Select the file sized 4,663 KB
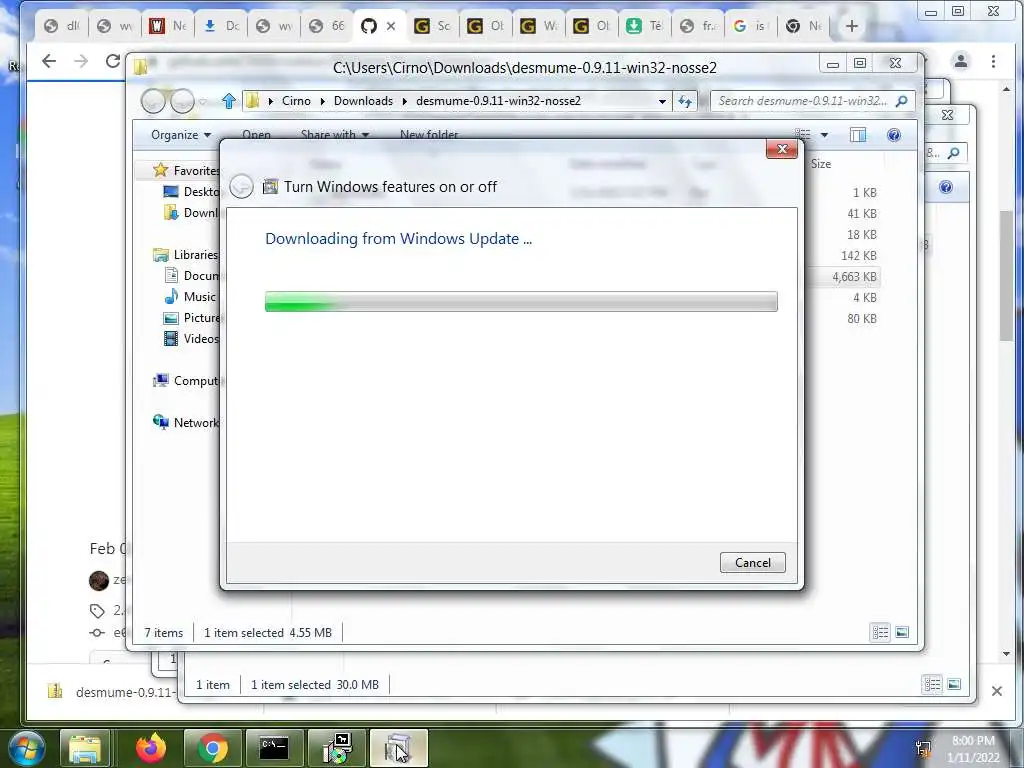Viewport: 1024px width, 768px height. [x=854, y=277]
